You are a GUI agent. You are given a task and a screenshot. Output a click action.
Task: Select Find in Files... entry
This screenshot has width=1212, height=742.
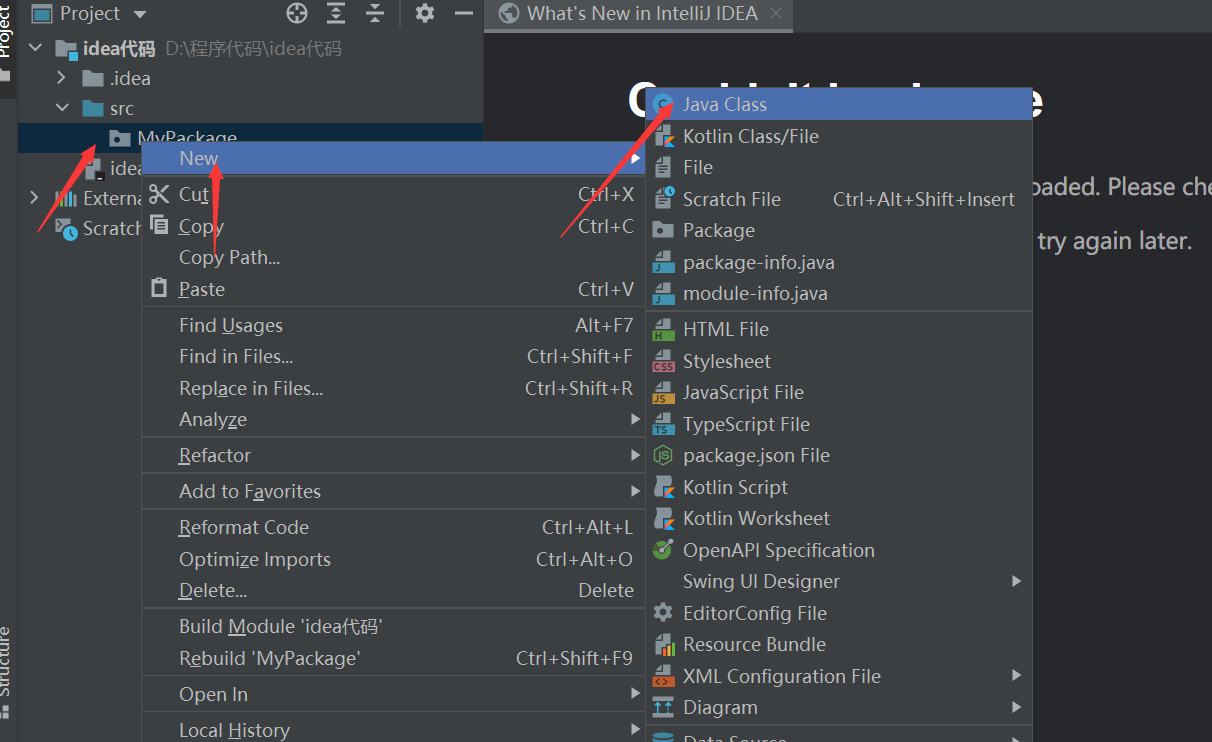pyautogui.click(x=393, y=356)
